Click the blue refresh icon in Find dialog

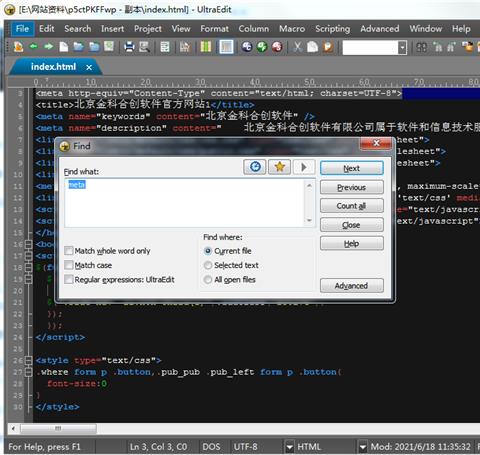[x=255, y=167]
